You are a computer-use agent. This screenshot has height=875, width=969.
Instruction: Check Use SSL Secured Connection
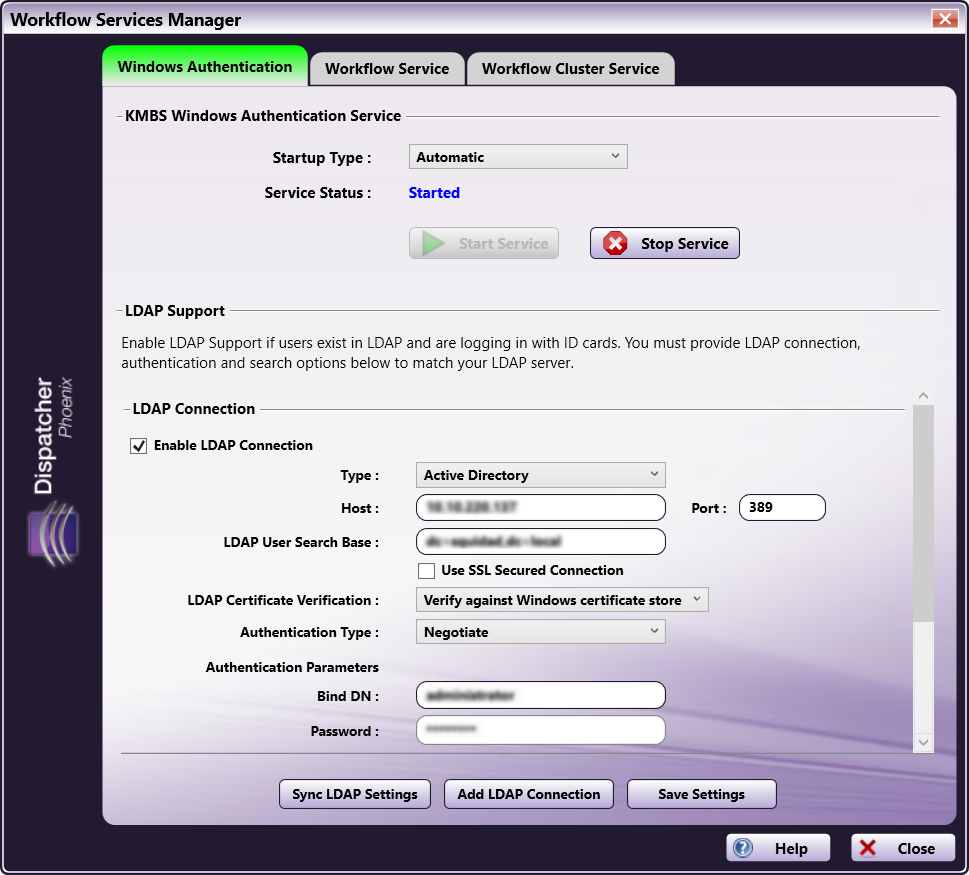coord(426,570)
